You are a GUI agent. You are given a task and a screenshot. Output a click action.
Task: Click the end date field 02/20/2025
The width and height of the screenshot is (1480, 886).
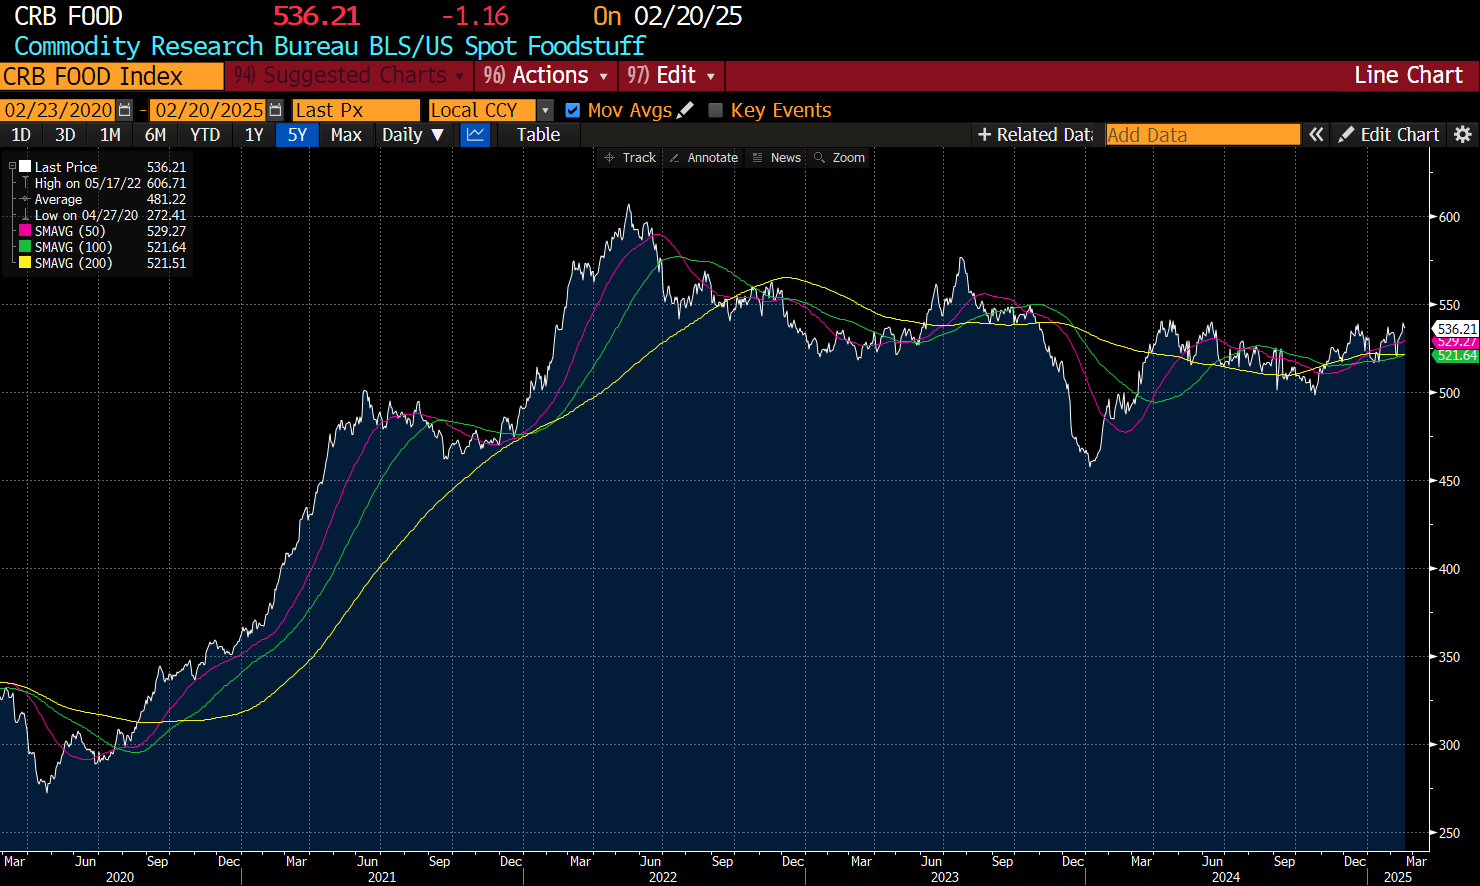(209, 110)
